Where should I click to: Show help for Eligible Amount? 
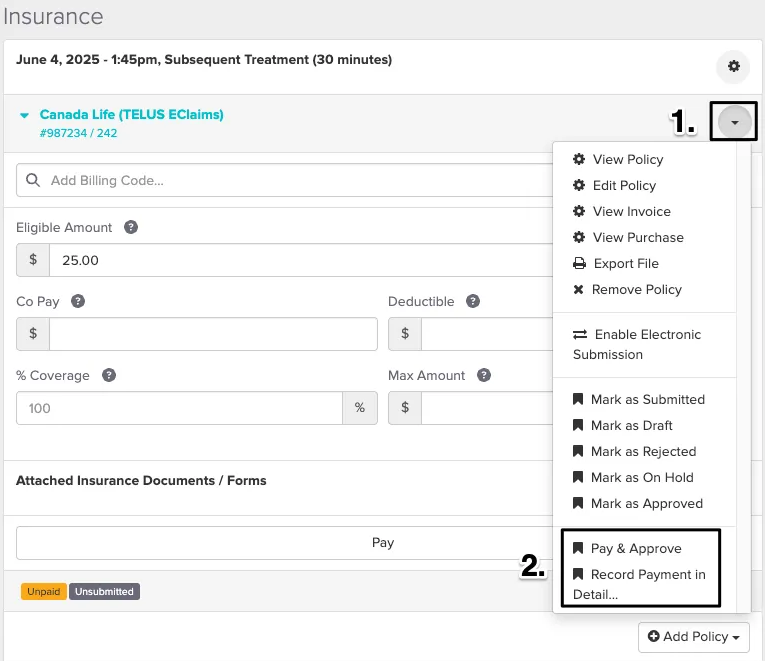131,227
